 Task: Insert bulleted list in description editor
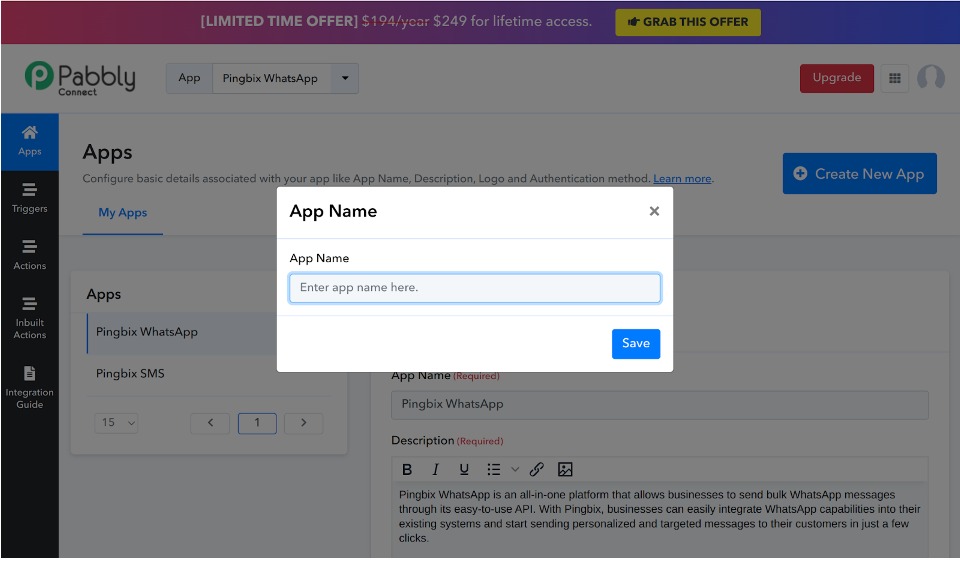(x=493, y=470)
